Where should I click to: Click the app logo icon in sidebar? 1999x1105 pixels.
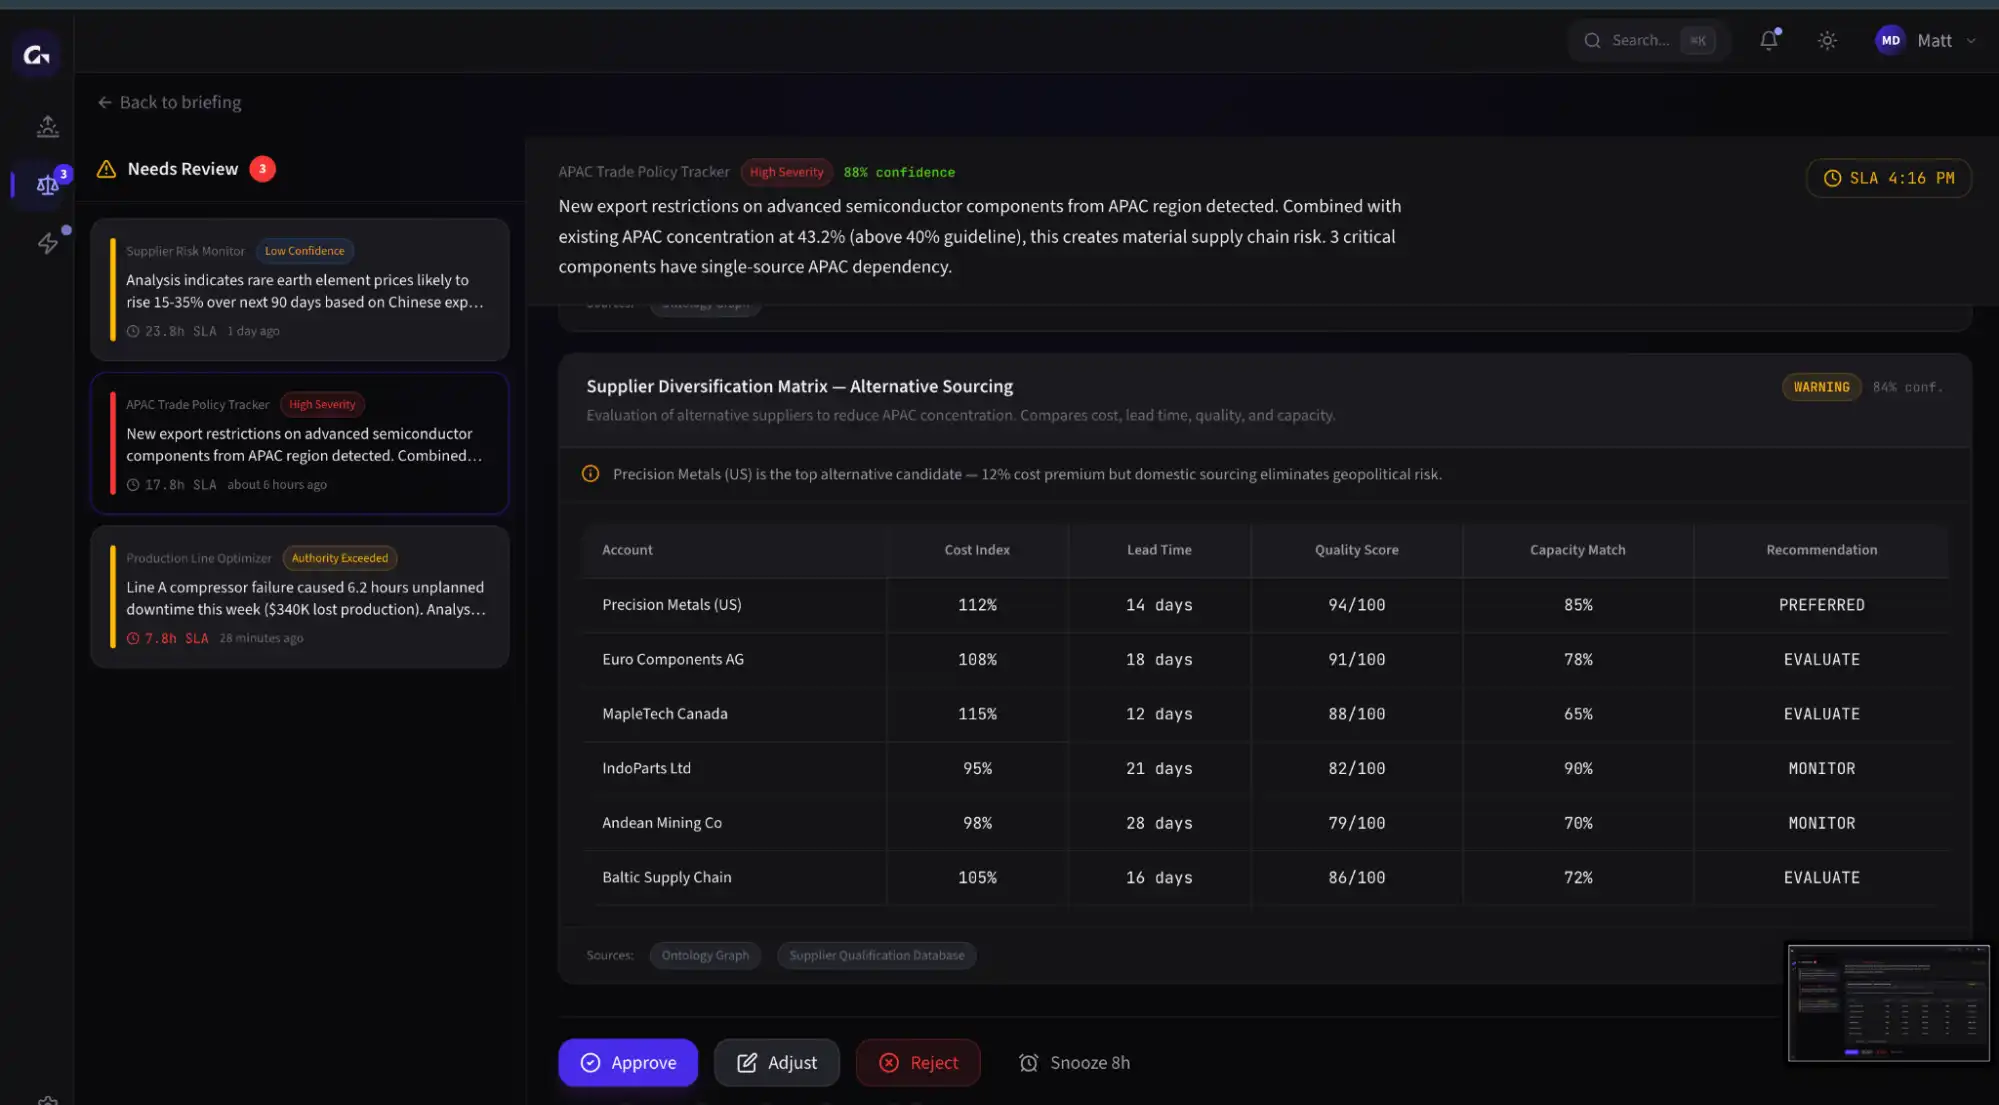(x=37, y=55)
